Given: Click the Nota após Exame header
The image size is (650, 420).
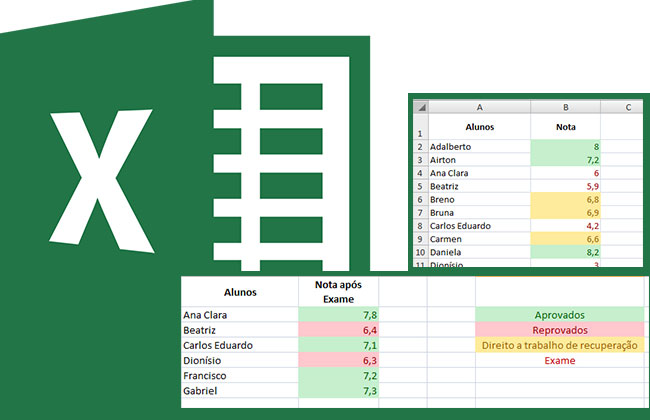Looking at the screenshot, I should [x=338, y=292].
